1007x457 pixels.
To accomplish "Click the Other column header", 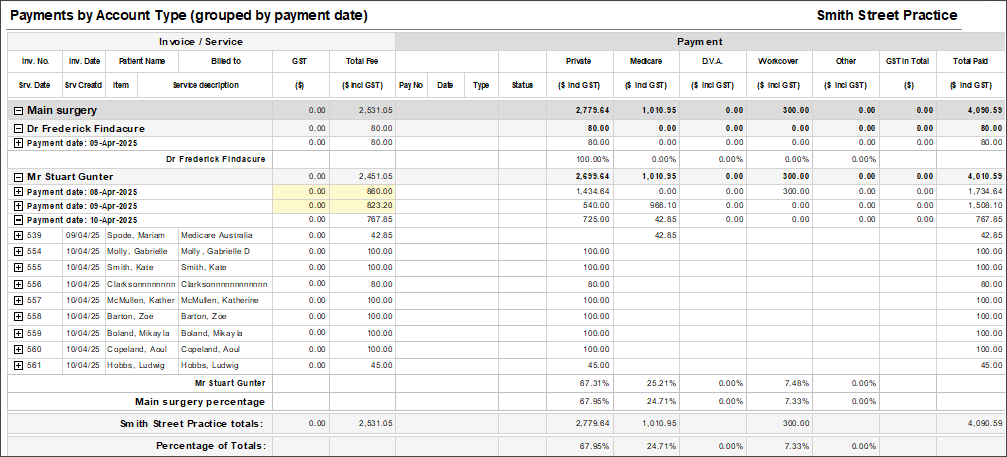I will pyautogui.click(x=846, y=61).
